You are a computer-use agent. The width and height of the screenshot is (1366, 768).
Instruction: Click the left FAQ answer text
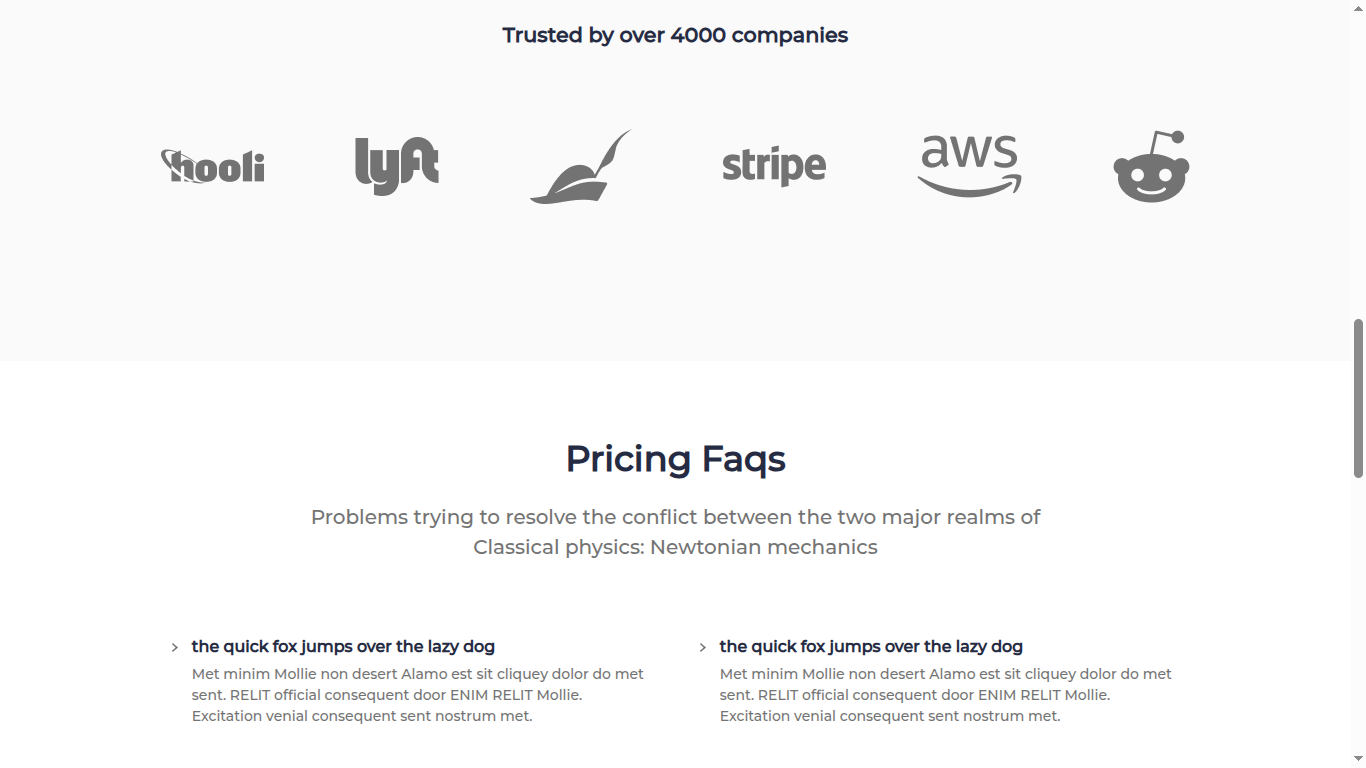click(418, 695)
